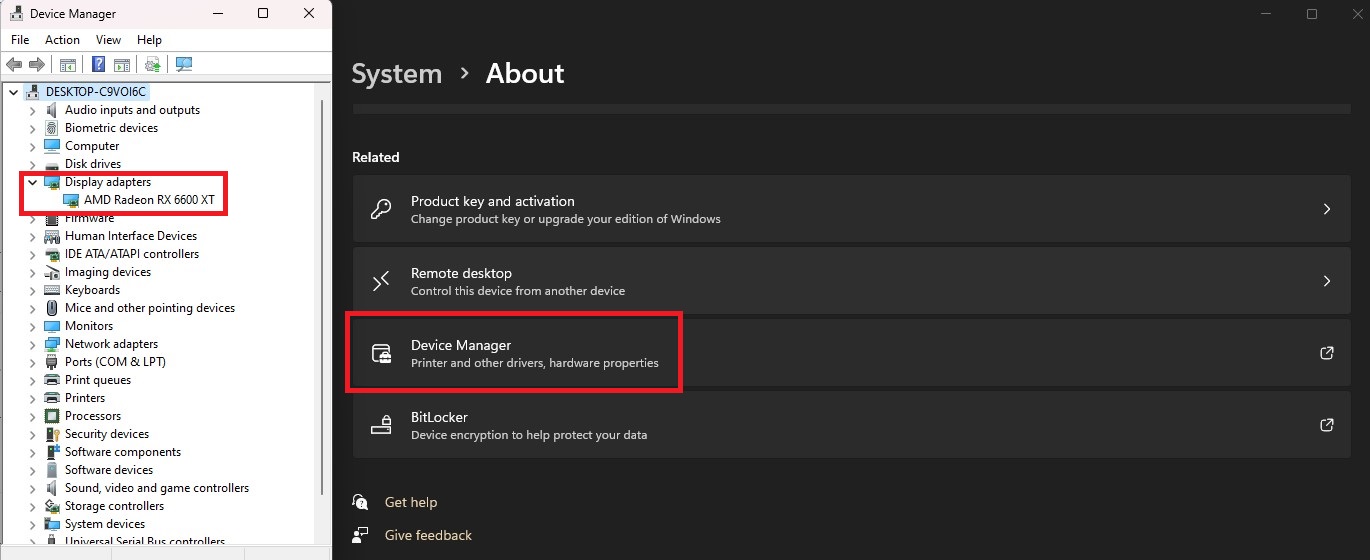
Task: Select the System devices tree entry
Action: [105, 524]
